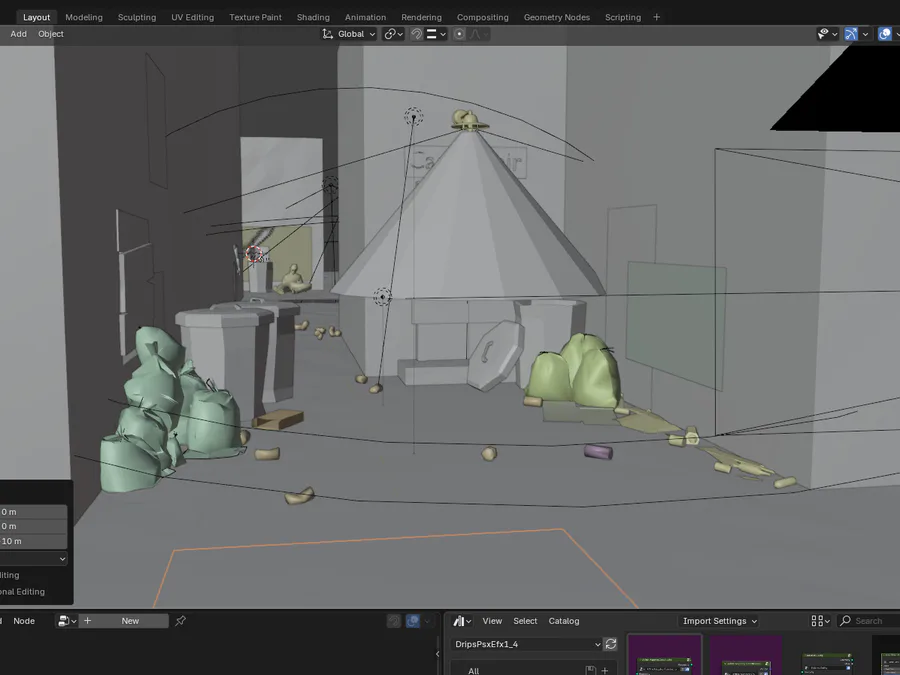
Task: Open the snapping options dropdown
Action: (436, 34)
